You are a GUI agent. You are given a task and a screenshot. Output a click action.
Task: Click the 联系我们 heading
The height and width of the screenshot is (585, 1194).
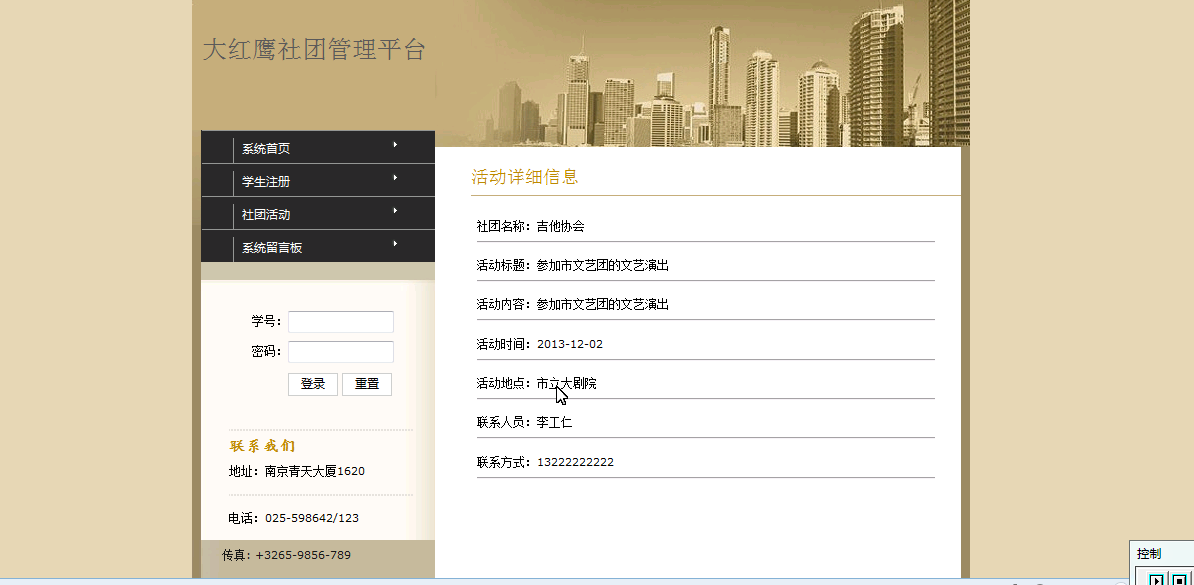pos(262,446)
